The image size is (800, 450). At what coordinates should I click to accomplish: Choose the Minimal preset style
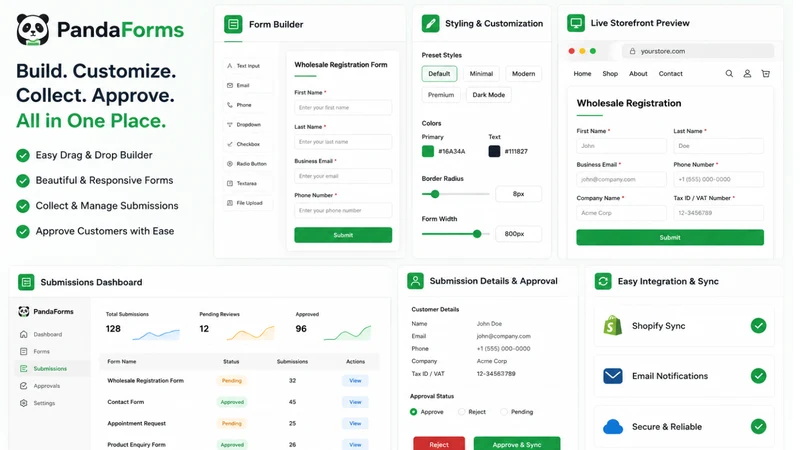481,73
